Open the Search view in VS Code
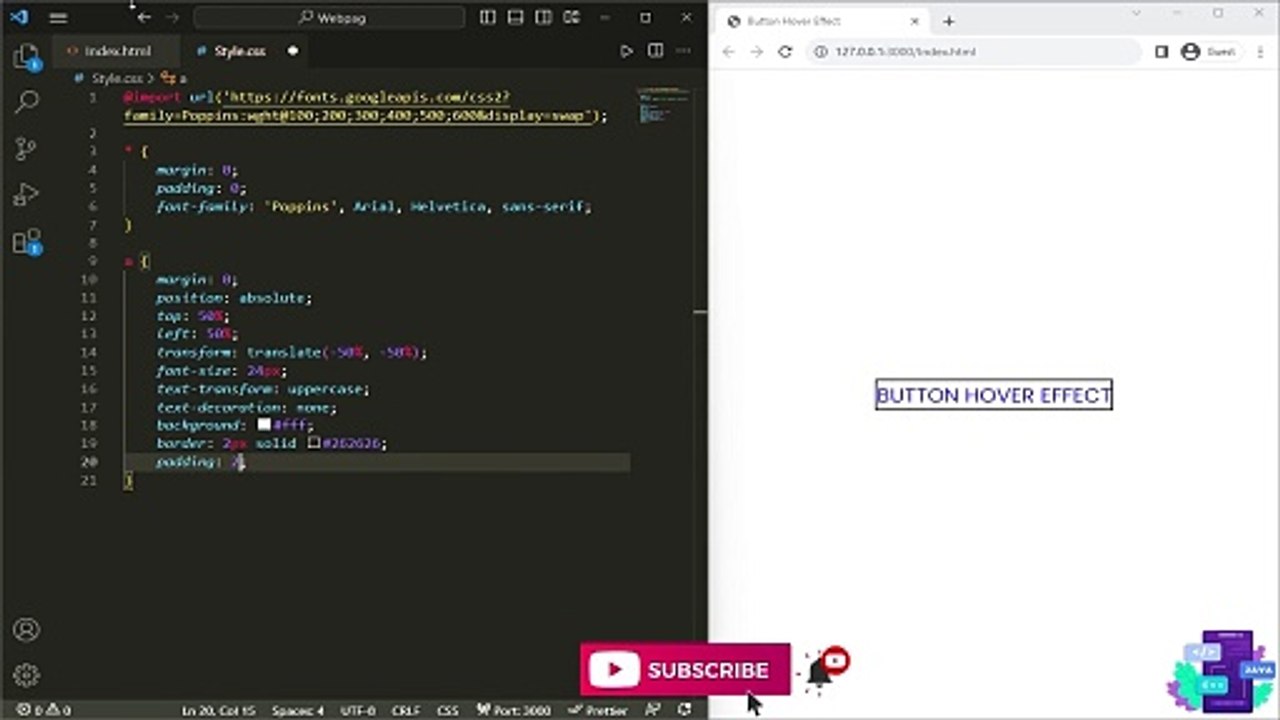The width and height of the screenshot is (1280, 720). click(27, 102)
